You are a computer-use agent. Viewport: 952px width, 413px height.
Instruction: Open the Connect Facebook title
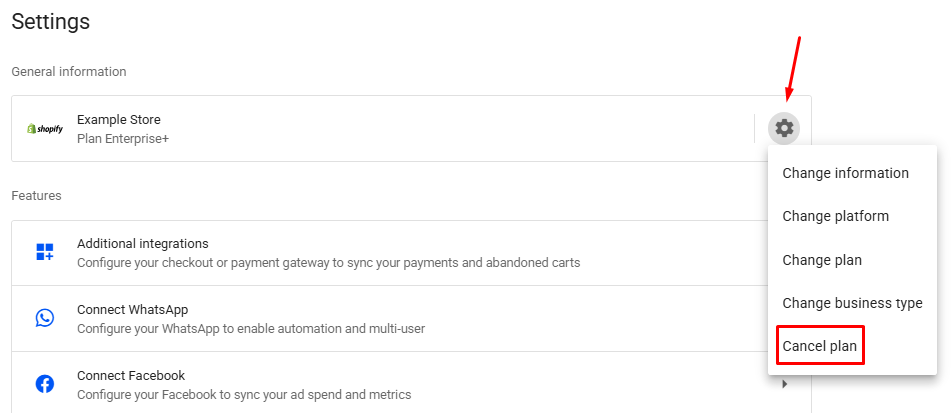131,376
